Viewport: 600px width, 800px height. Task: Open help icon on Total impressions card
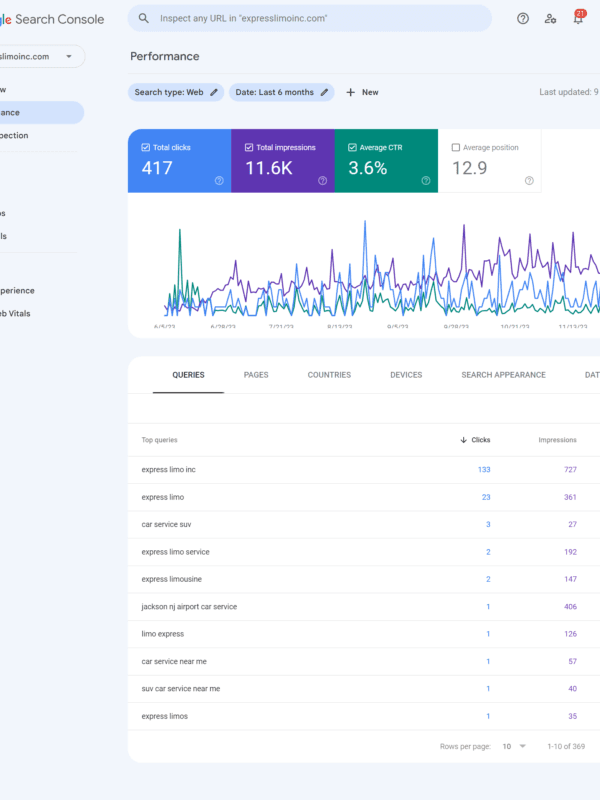click(322, 181)
